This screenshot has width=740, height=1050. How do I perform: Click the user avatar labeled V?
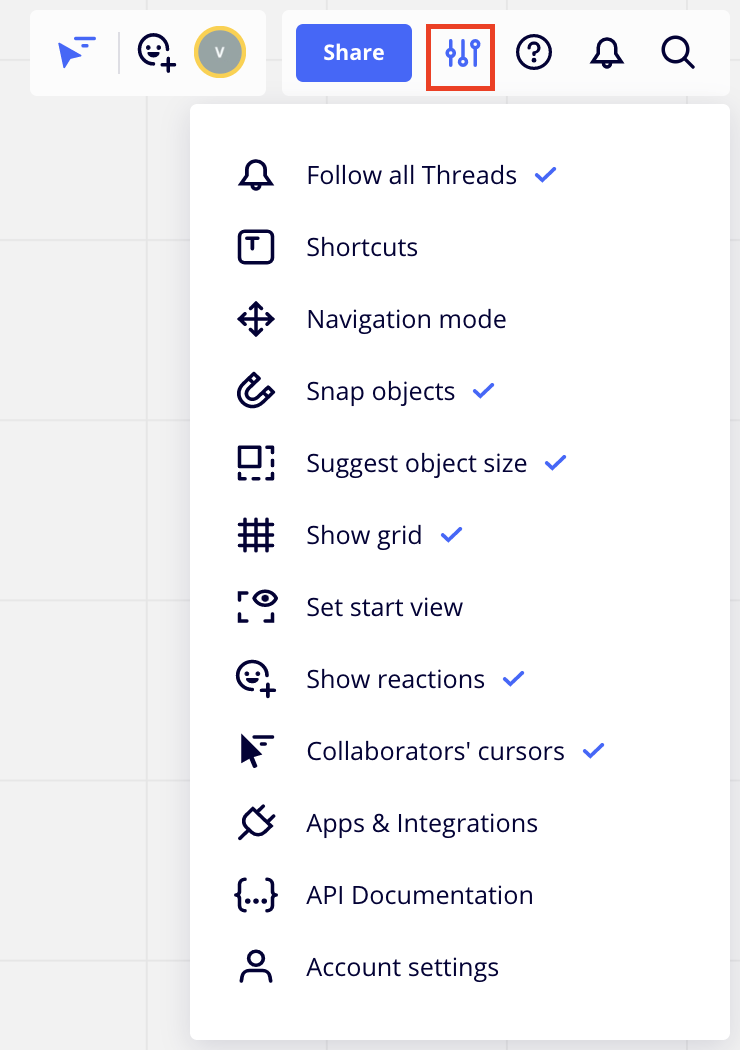[220, 53]
